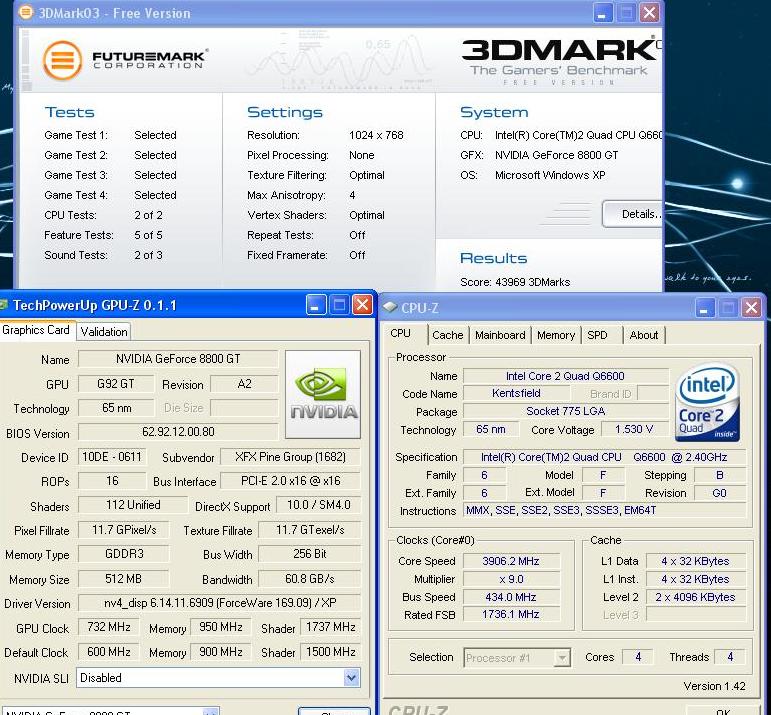The height and width of the screenshot is (715, 771).
Task: Click the Driver Version field in GPU-Z
Action: click(x=220, y=603)
